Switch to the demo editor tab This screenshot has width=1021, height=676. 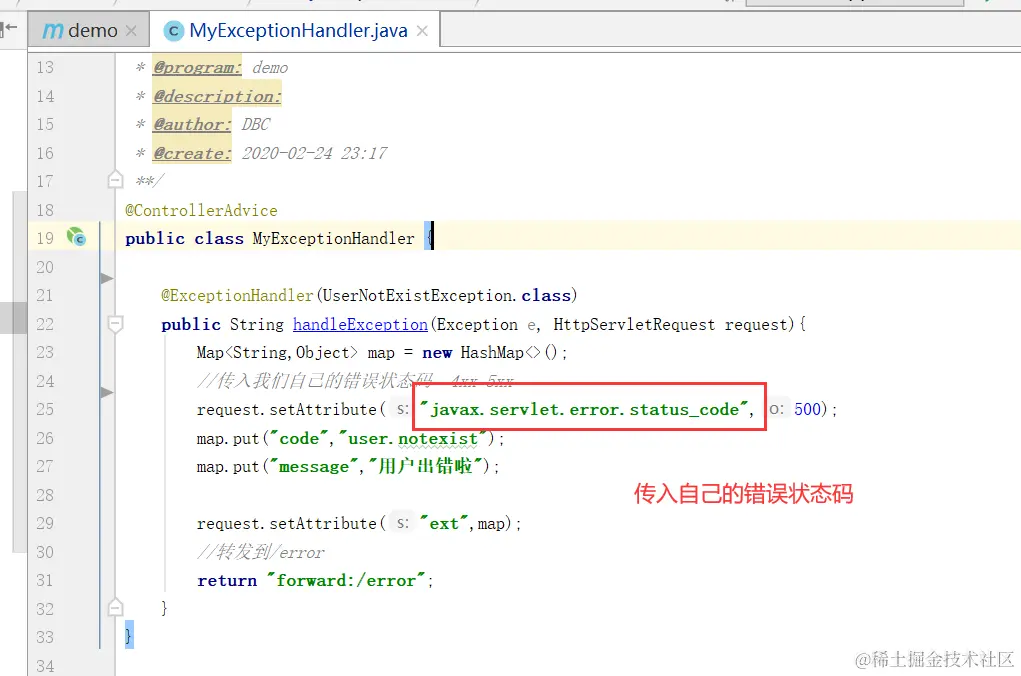point(88,30)
